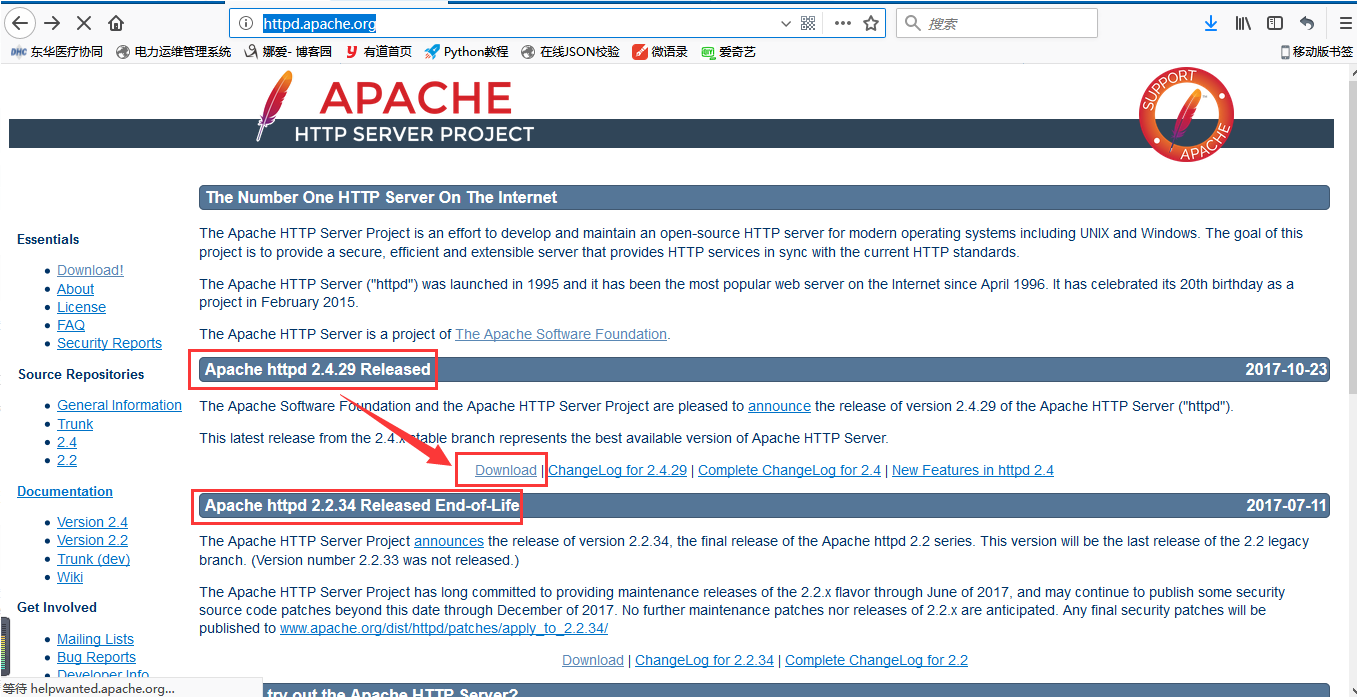Open Version 2.4 documentation
1357x697 pixels.
pos(92,522)
